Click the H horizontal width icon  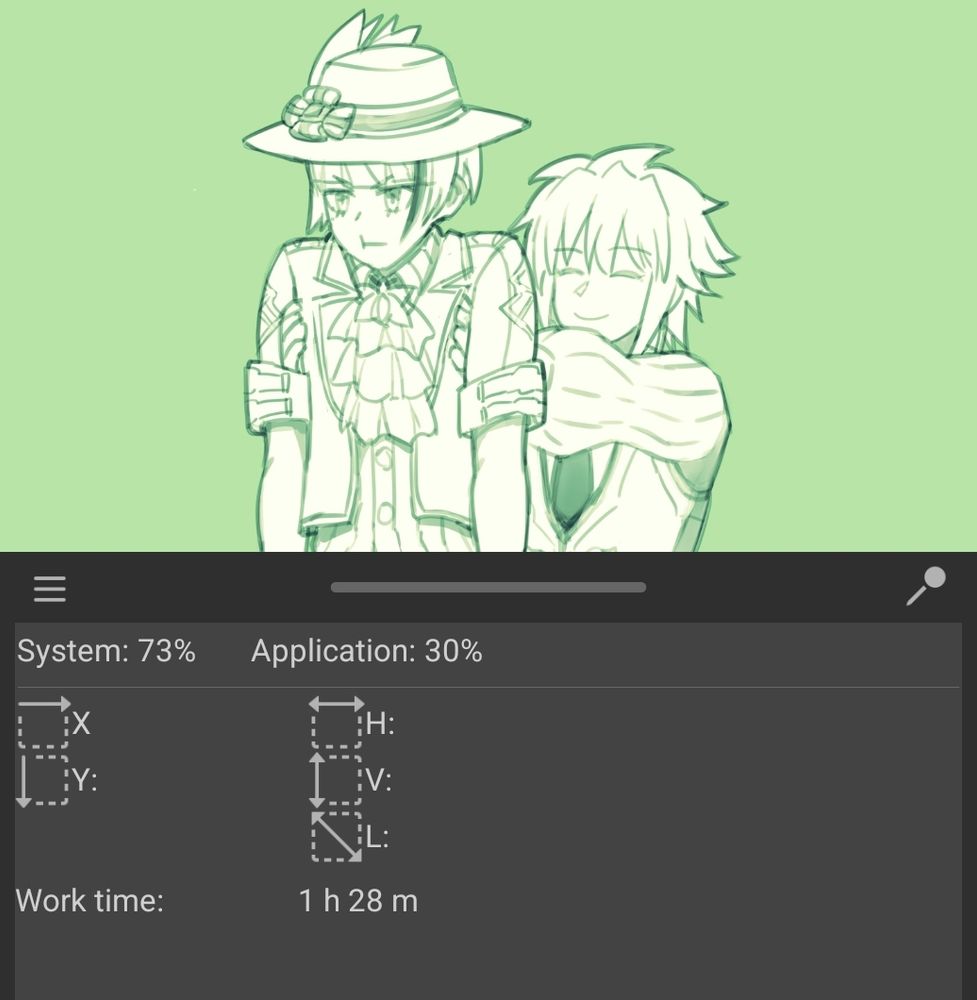click(x=336, y=723)
